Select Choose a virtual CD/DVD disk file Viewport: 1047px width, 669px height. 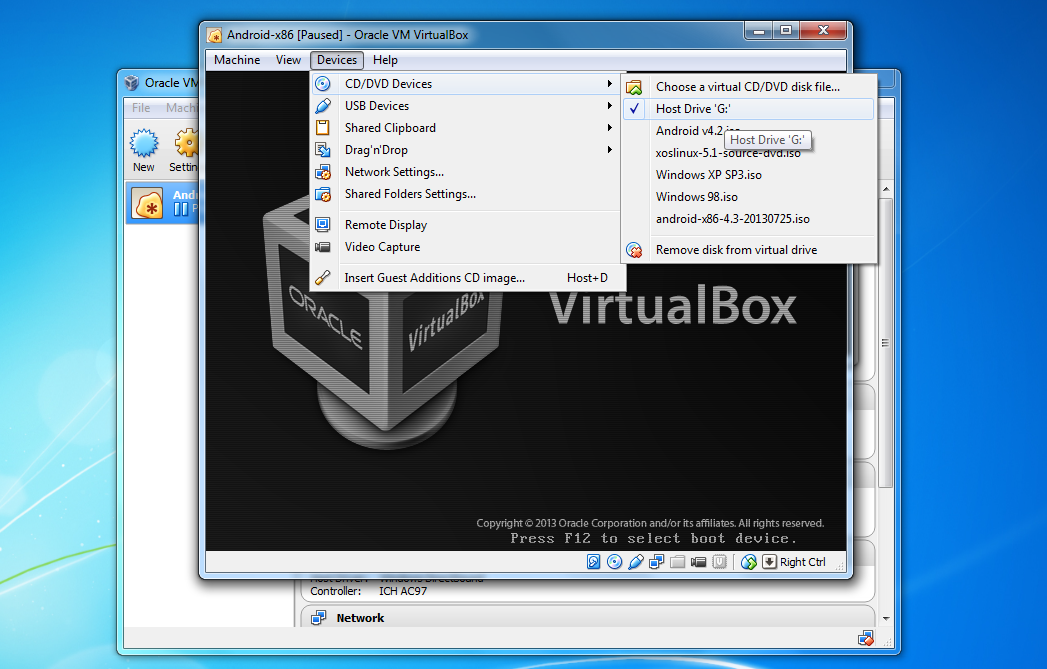(749, 87)
